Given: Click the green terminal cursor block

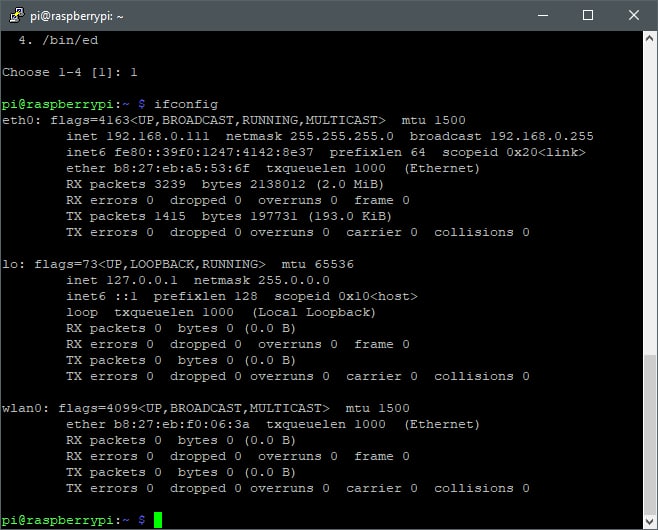Looking at the screenshot, I should coord(158,520).
